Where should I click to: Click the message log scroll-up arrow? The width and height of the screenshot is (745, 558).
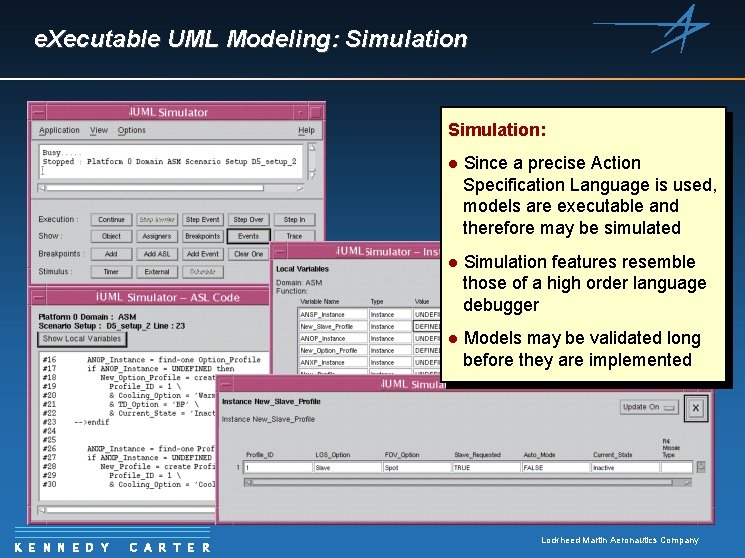coord(312,148)
